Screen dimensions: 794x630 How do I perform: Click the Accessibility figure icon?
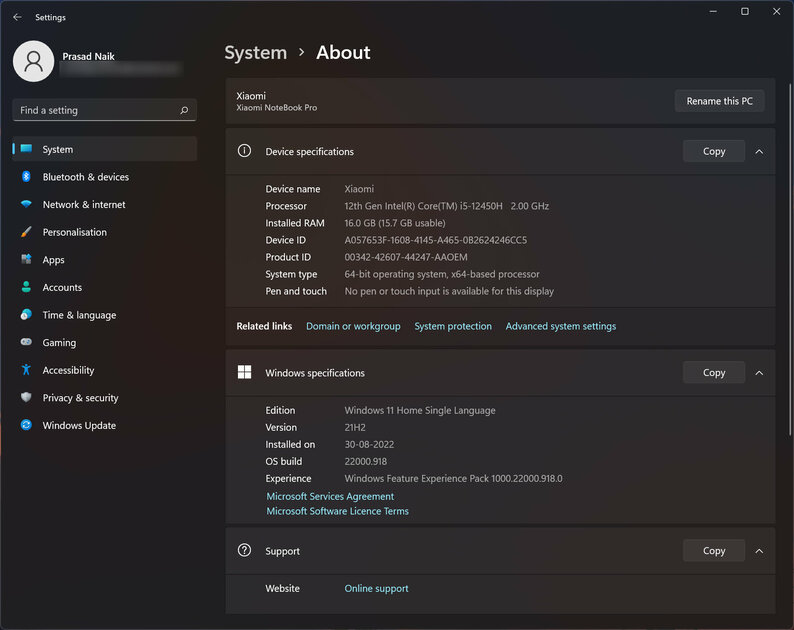click(26, 370)
